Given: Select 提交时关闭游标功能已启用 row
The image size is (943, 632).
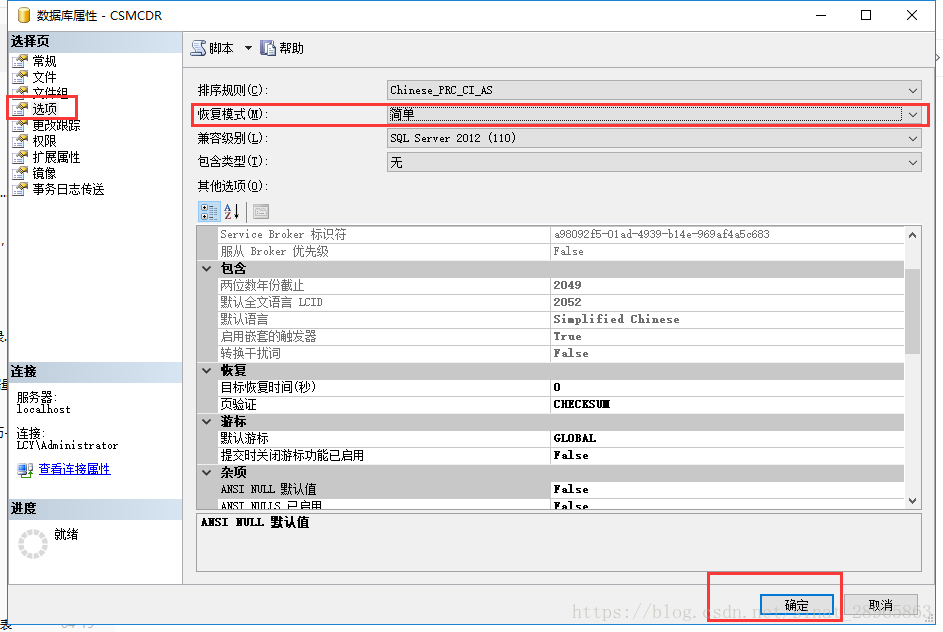Looking at the screenshot, I should tap(561, 455).
